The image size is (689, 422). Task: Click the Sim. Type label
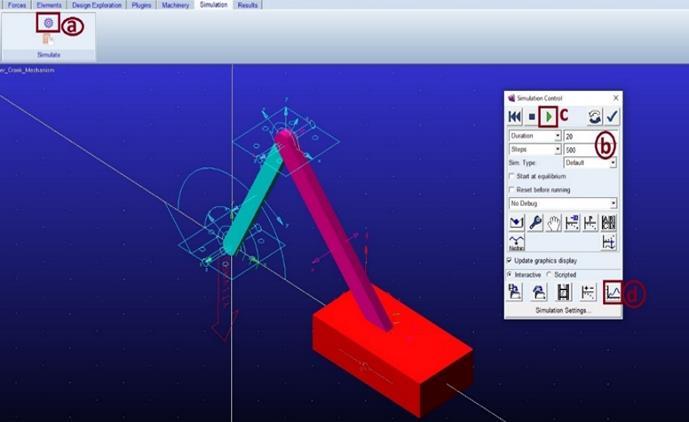pyautogui.click(x=522, y=163)
